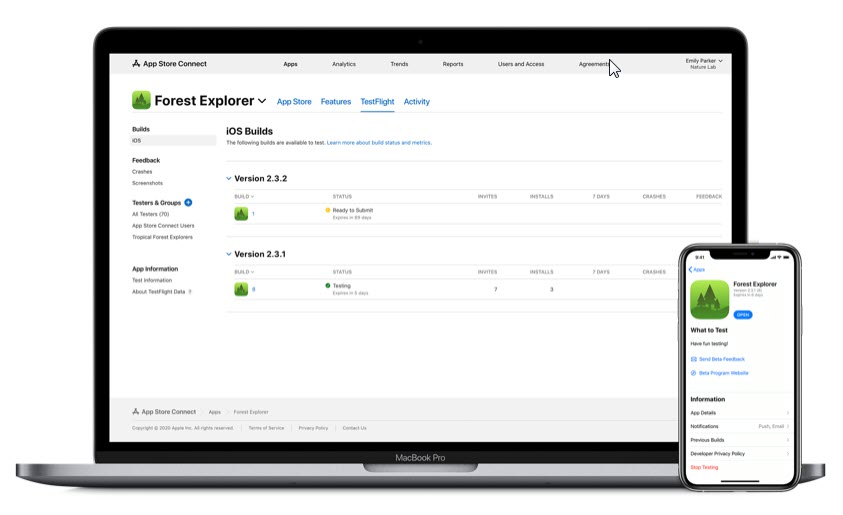Viewport: 843px width, 515px height.
Task: Click the Ready to Submit status text
Action: [353, 211]
